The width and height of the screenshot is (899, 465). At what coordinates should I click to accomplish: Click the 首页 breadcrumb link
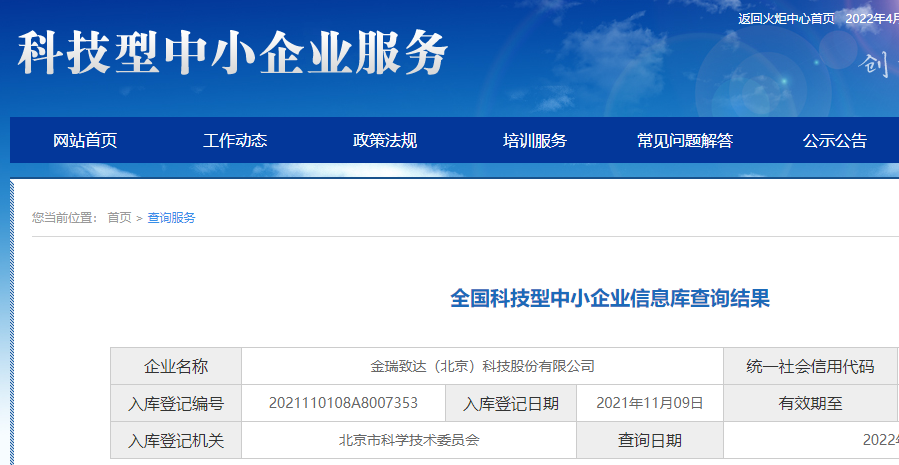[119, 218]
